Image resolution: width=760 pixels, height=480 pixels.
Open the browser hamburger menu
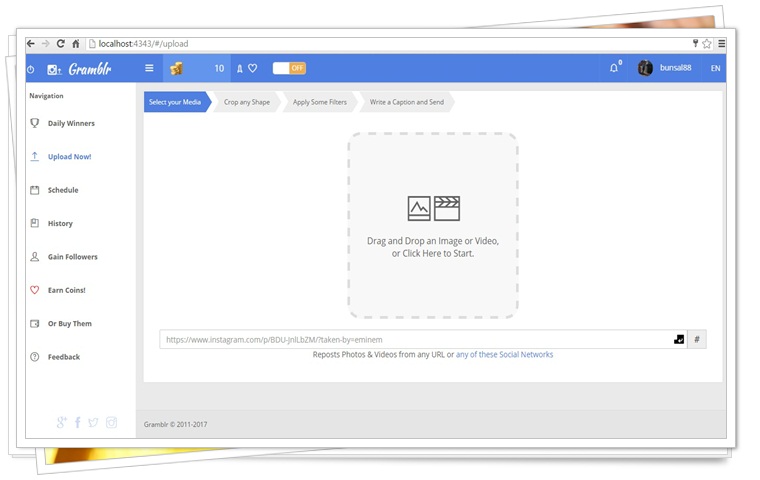coord(722,44)
